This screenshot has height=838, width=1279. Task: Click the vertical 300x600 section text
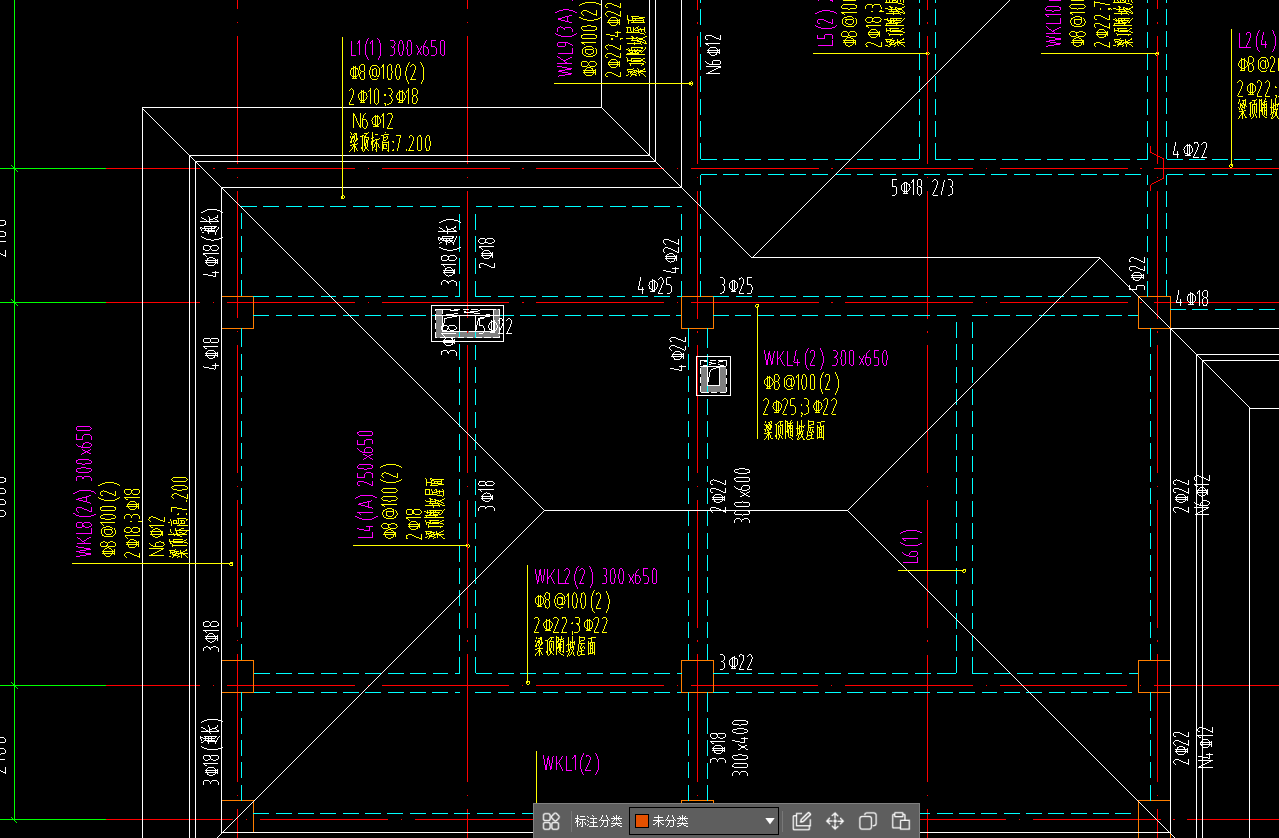pyautogui.click(x=742, y=494)
